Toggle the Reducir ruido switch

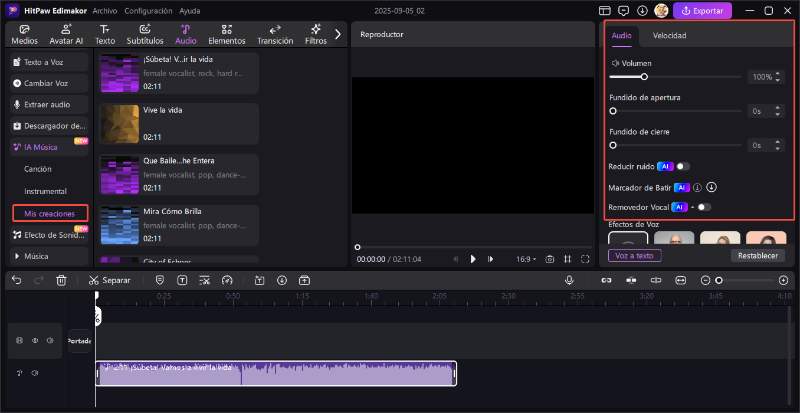point(683,166)
